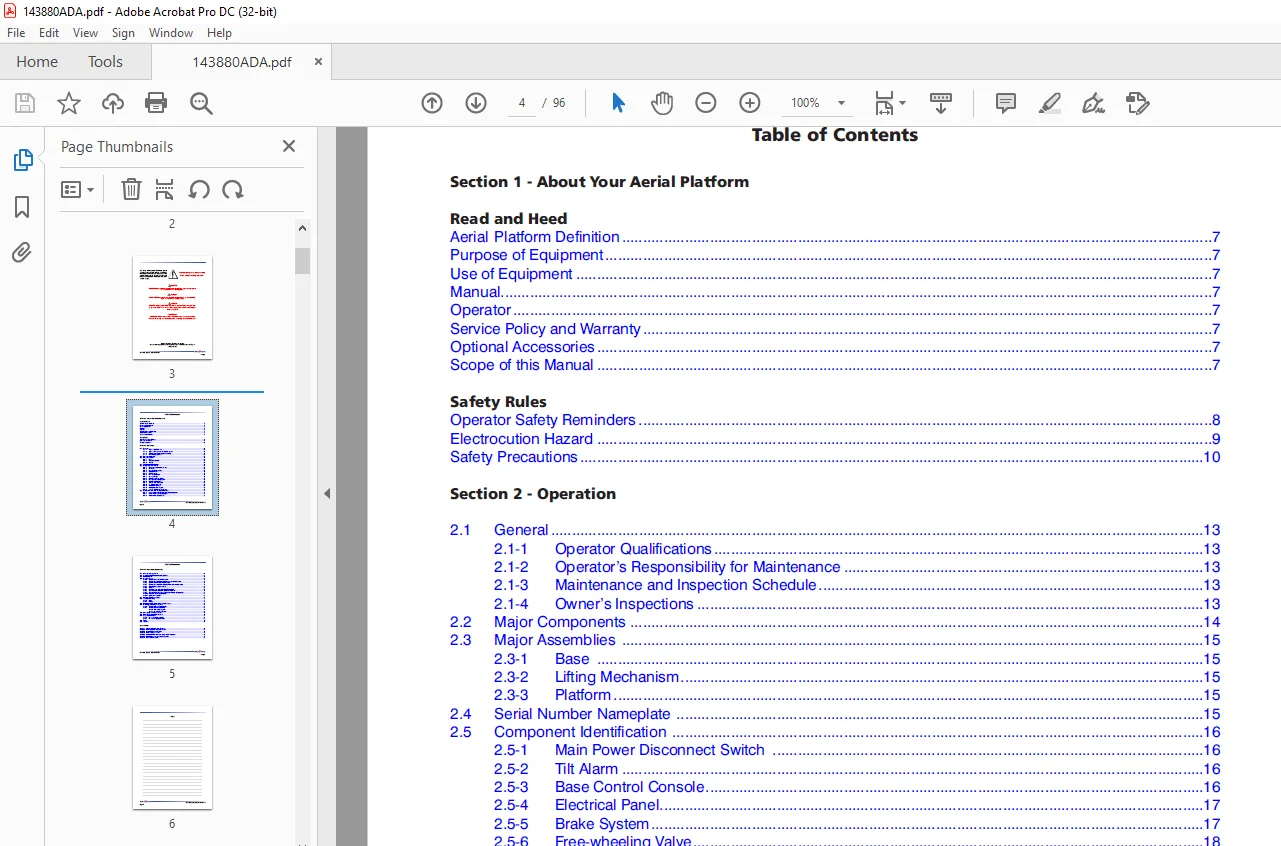1281x846 pixels.
Task: Open the Sign document pen tool
Action: tap(1093, 103)
